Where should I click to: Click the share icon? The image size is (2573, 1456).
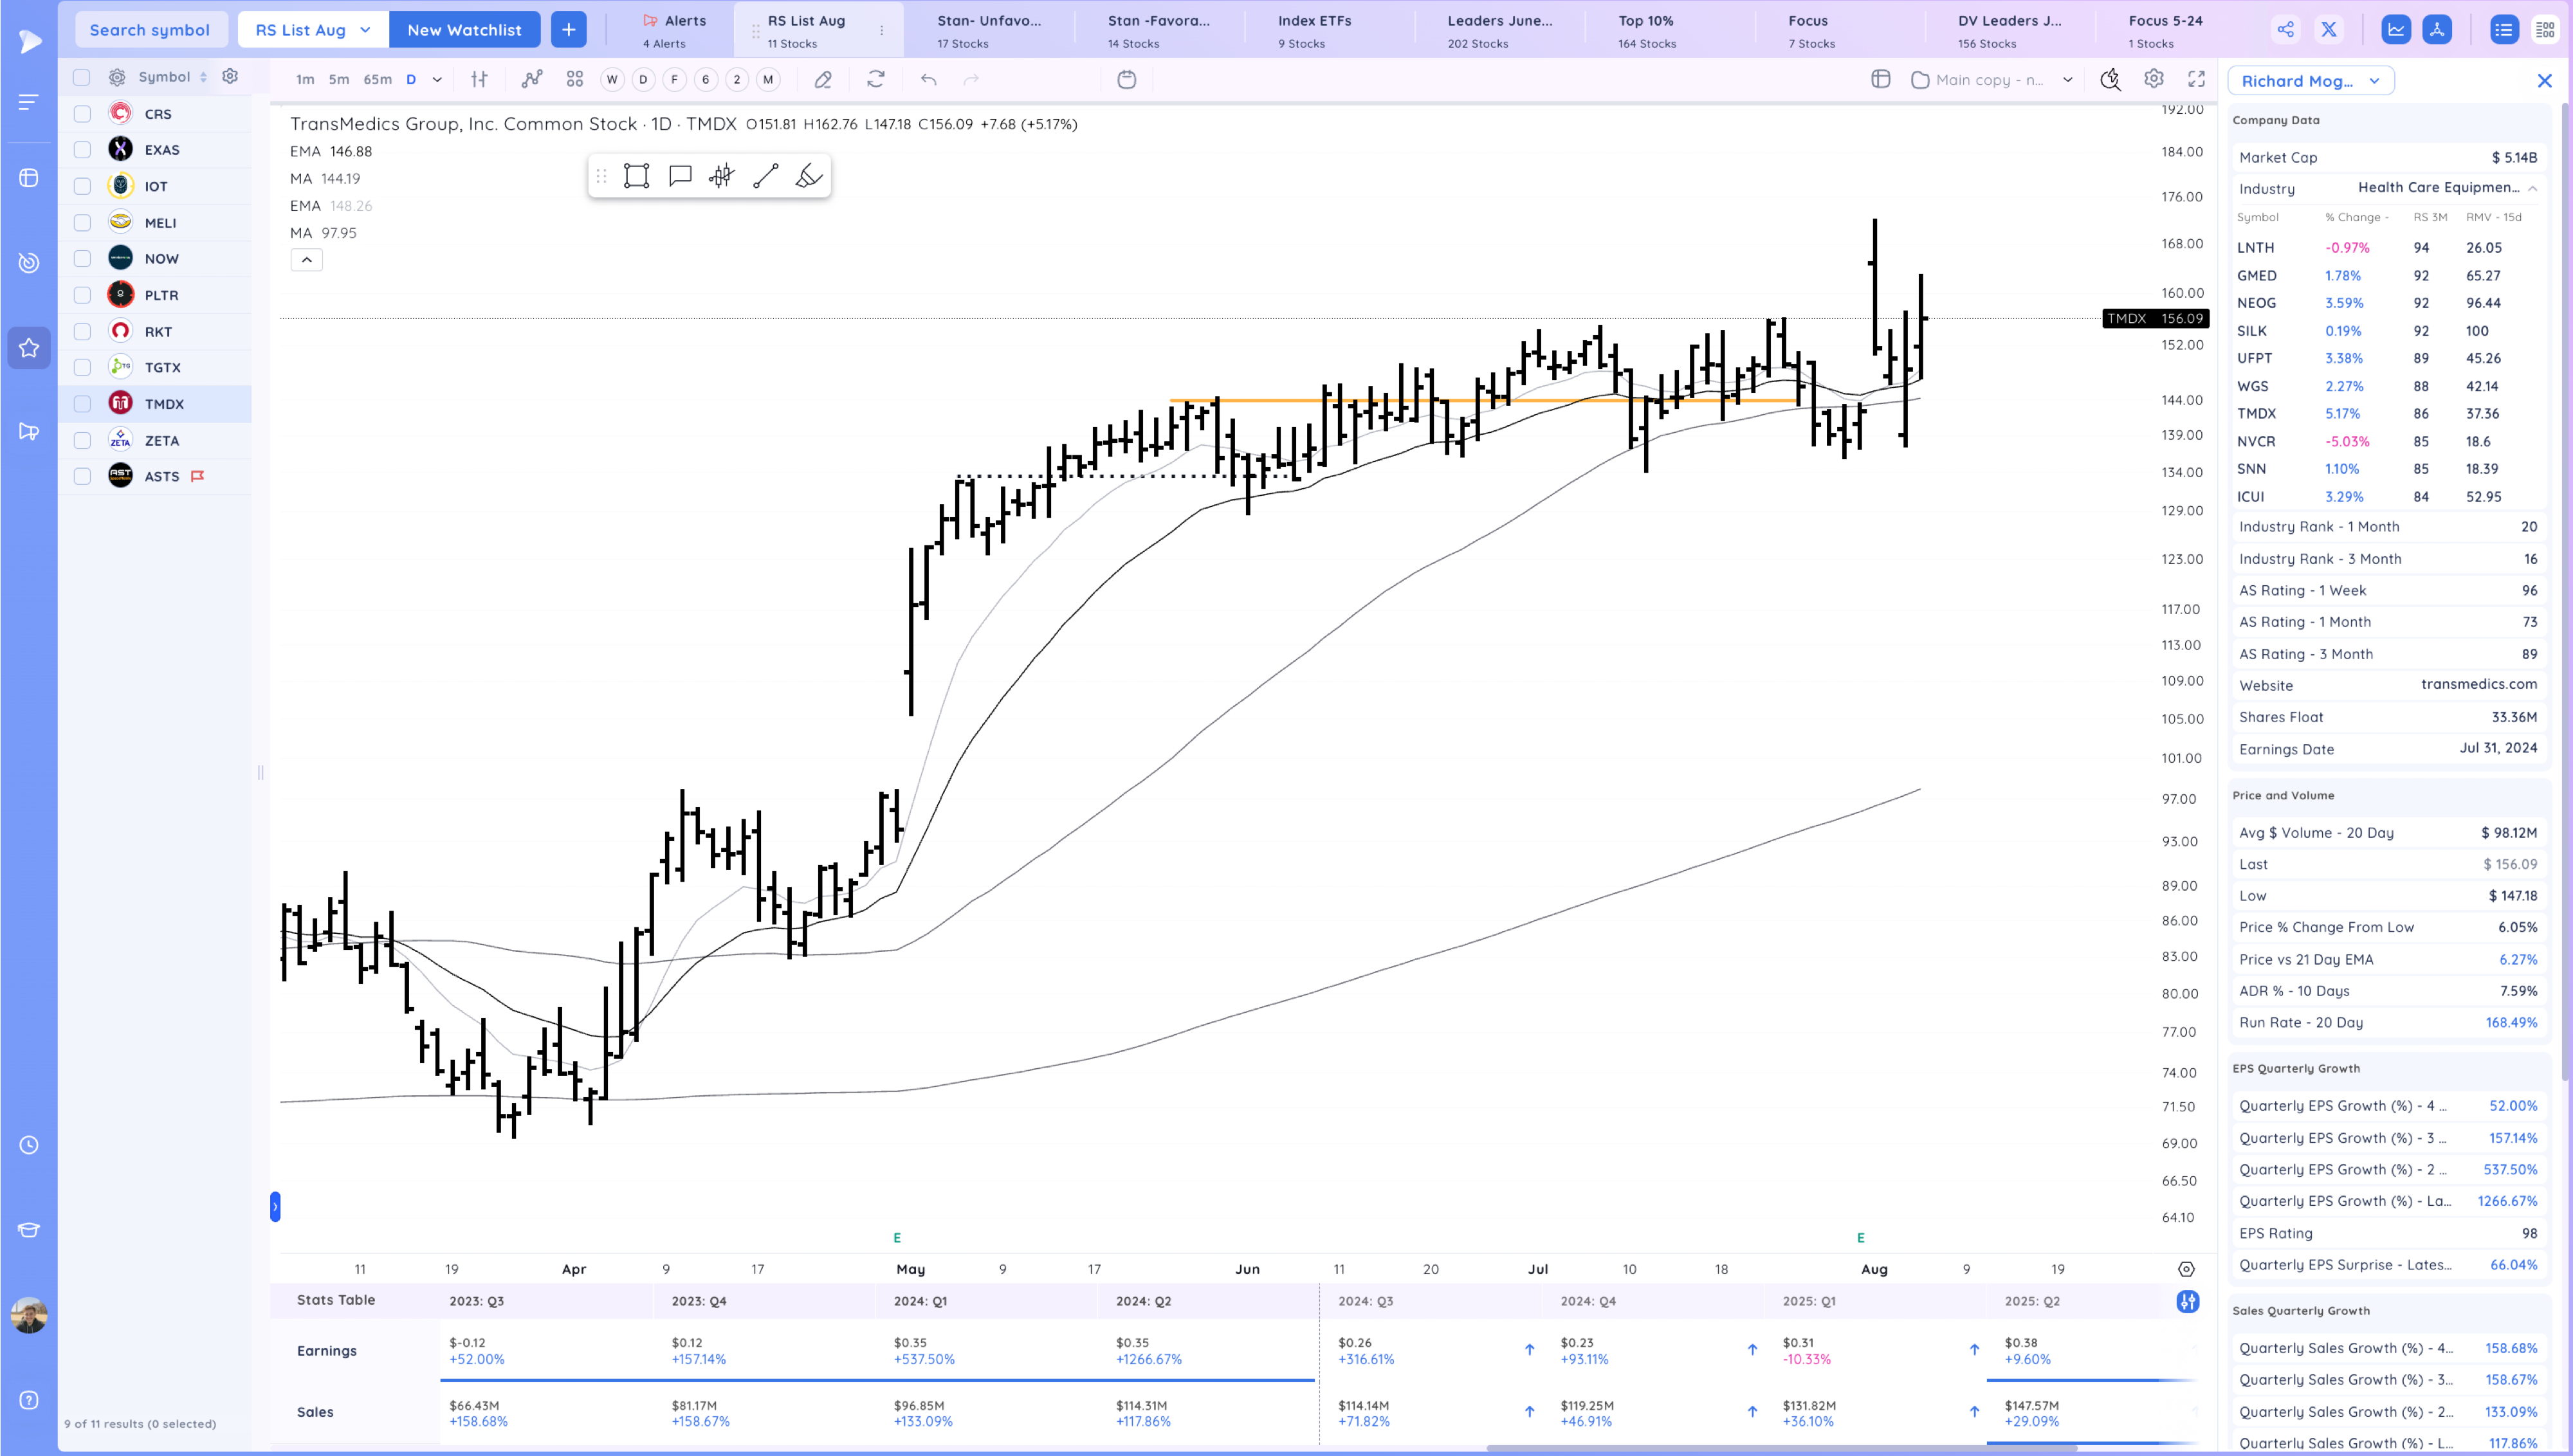click(x=2286, y=29)
